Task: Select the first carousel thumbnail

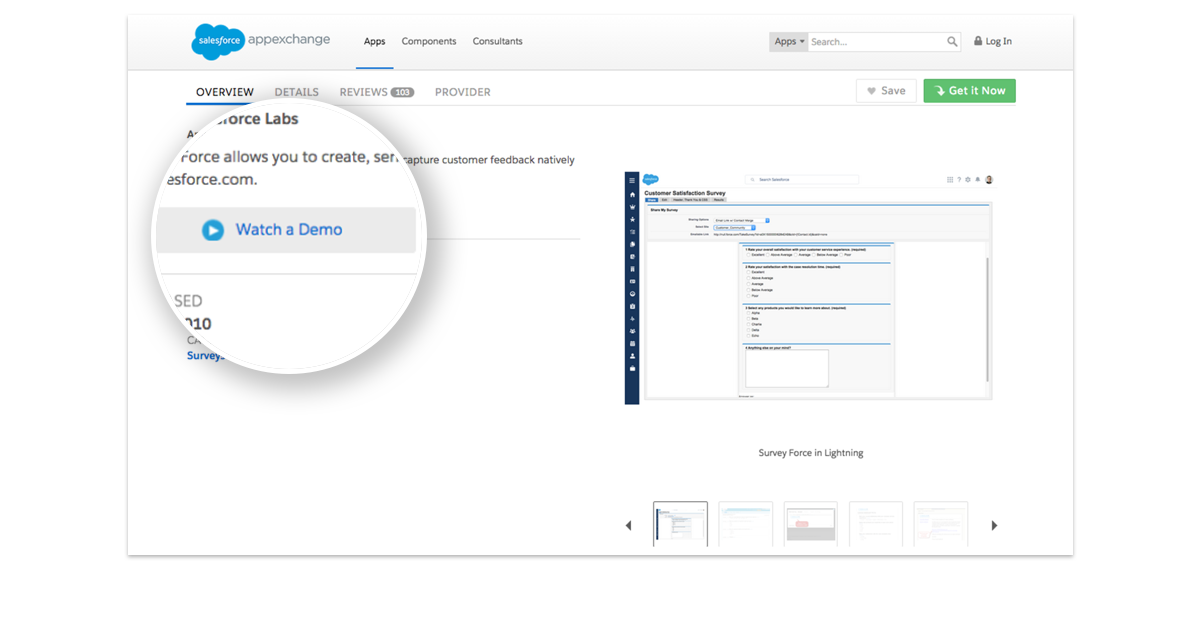Action: tap(680, 524)
